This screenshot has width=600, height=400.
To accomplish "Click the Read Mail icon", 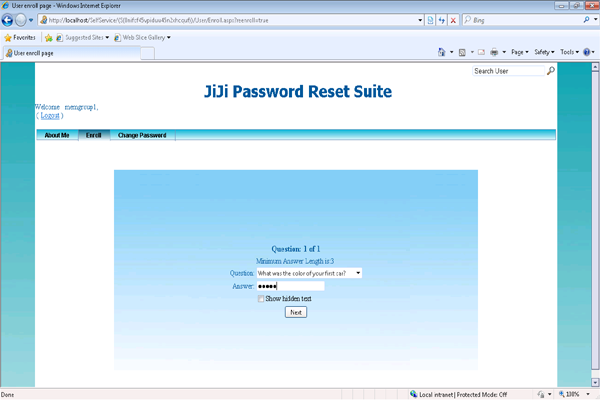I will pyautogui.click(x=481, y=52).
